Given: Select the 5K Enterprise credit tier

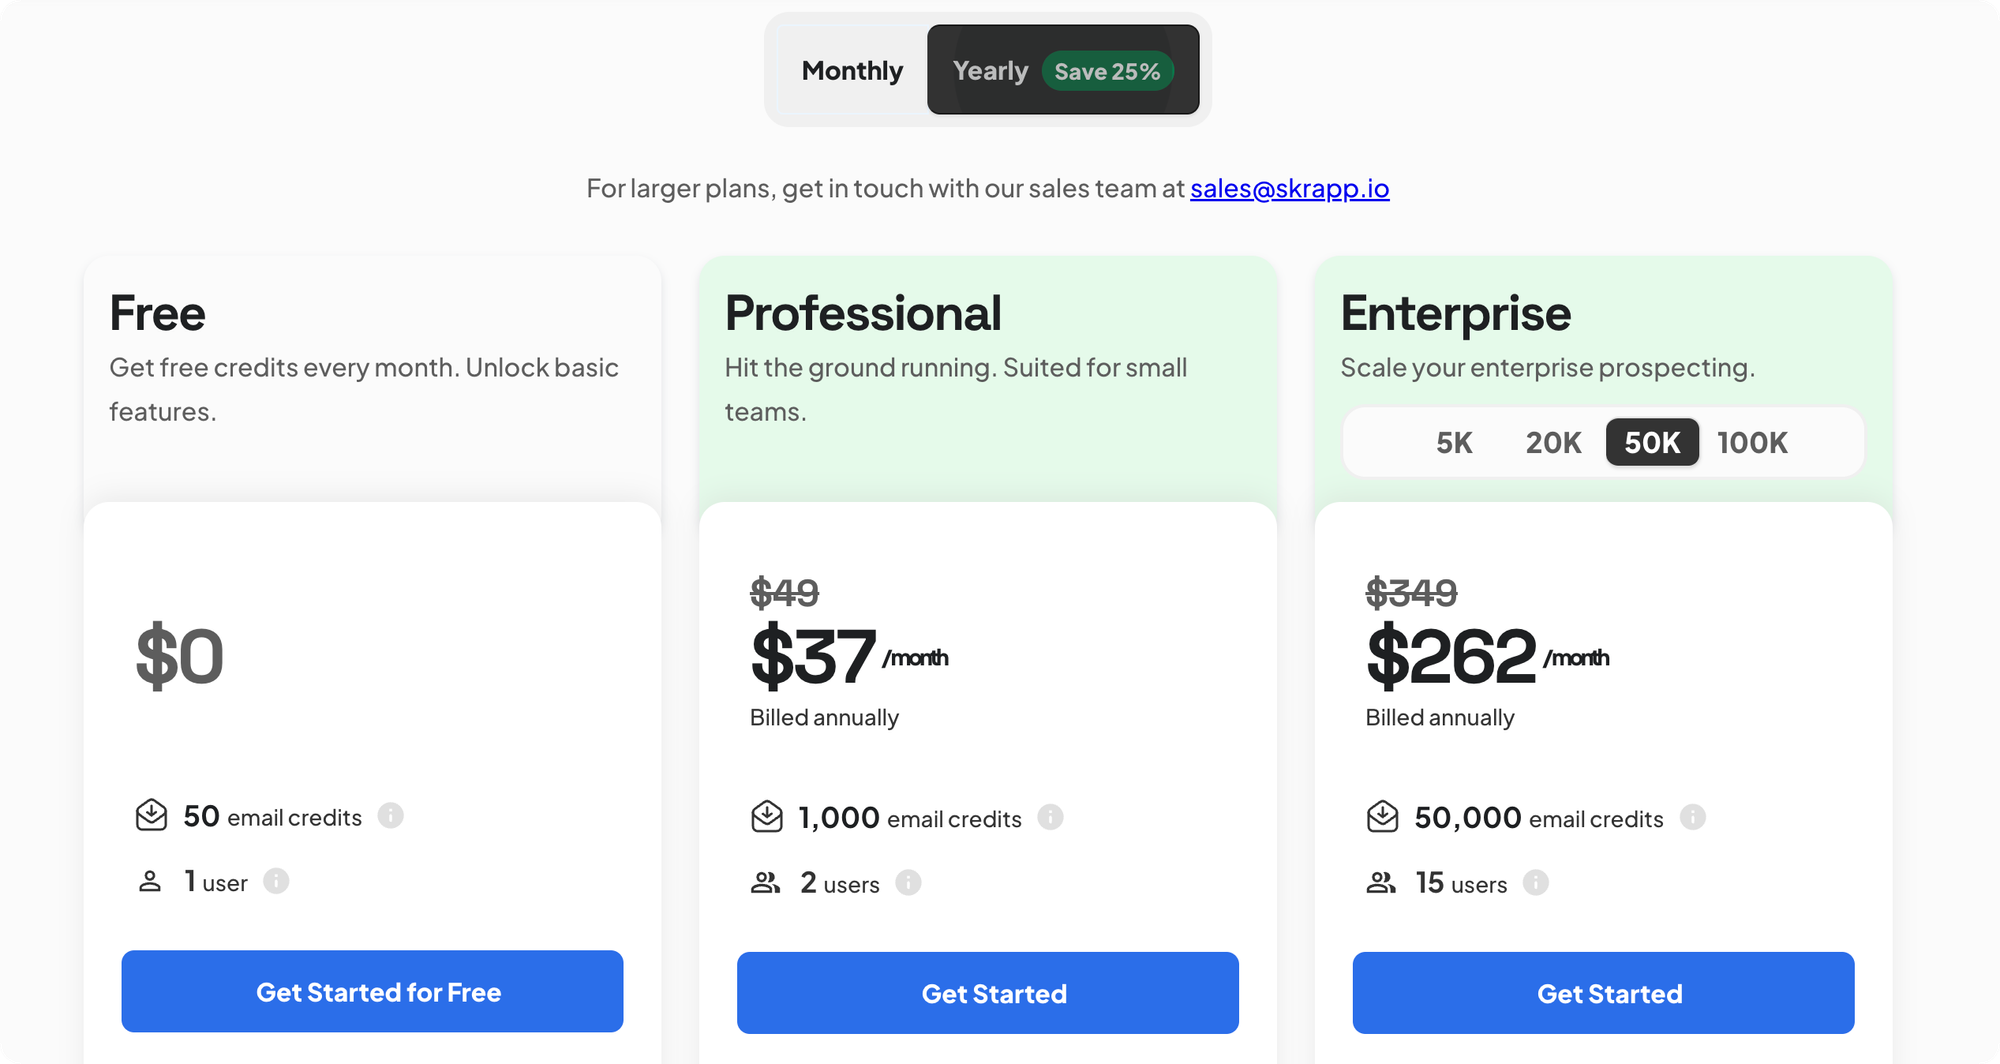Looking at the screenshot, I should [1454, 442].
